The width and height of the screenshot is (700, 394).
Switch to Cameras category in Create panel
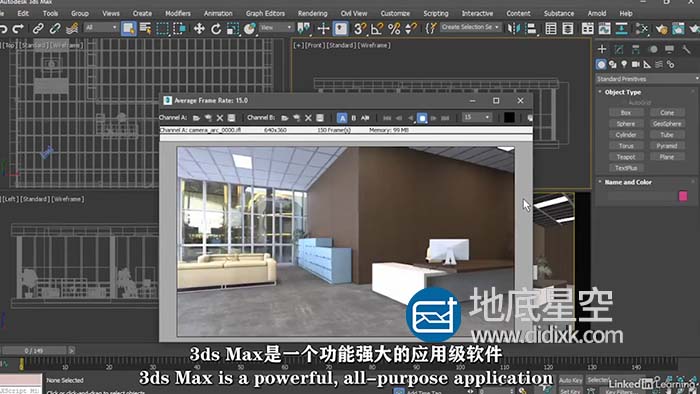(635, 65)
